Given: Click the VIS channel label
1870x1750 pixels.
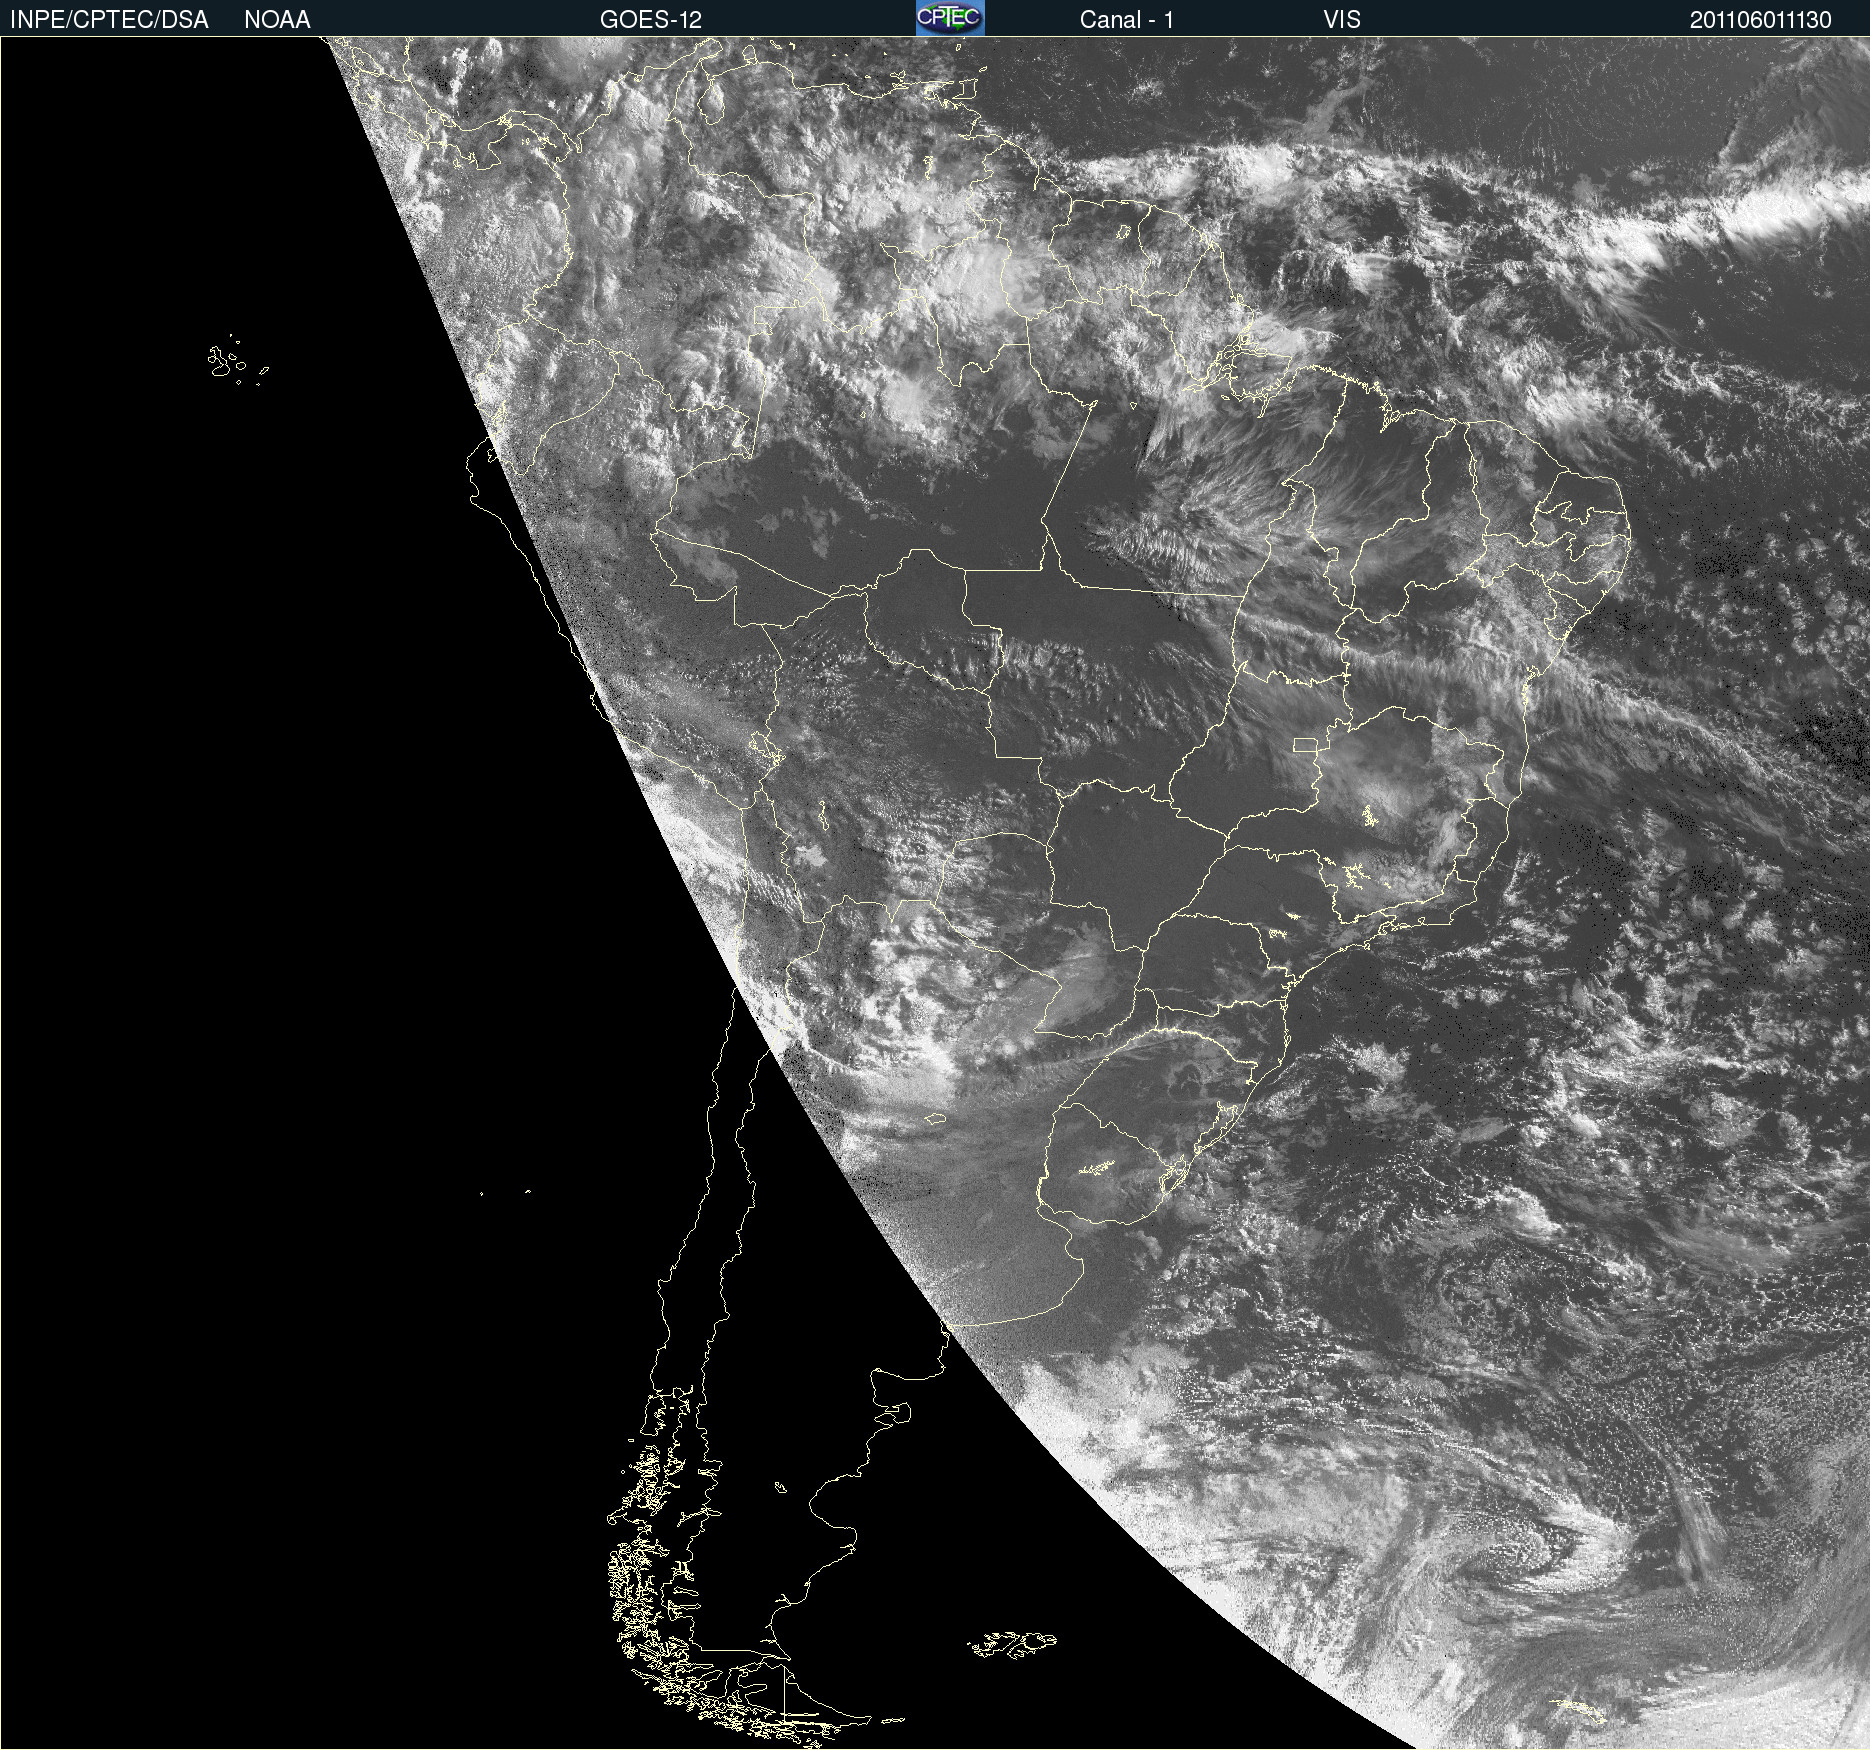Looking at the screenshot, I should 1342,20.
